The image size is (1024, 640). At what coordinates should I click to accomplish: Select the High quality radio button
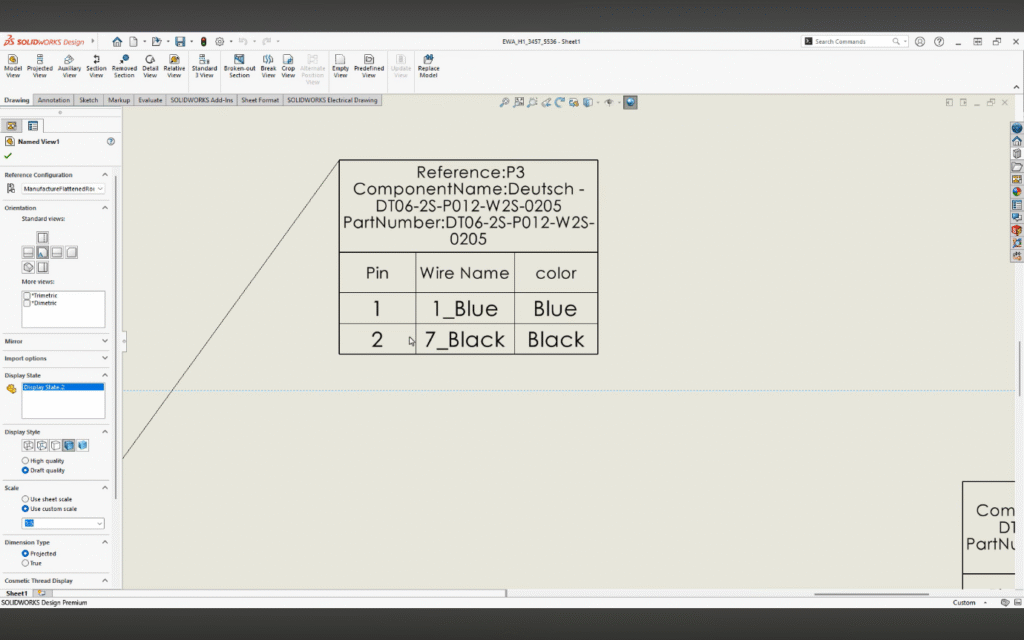(x=25, y=460)
